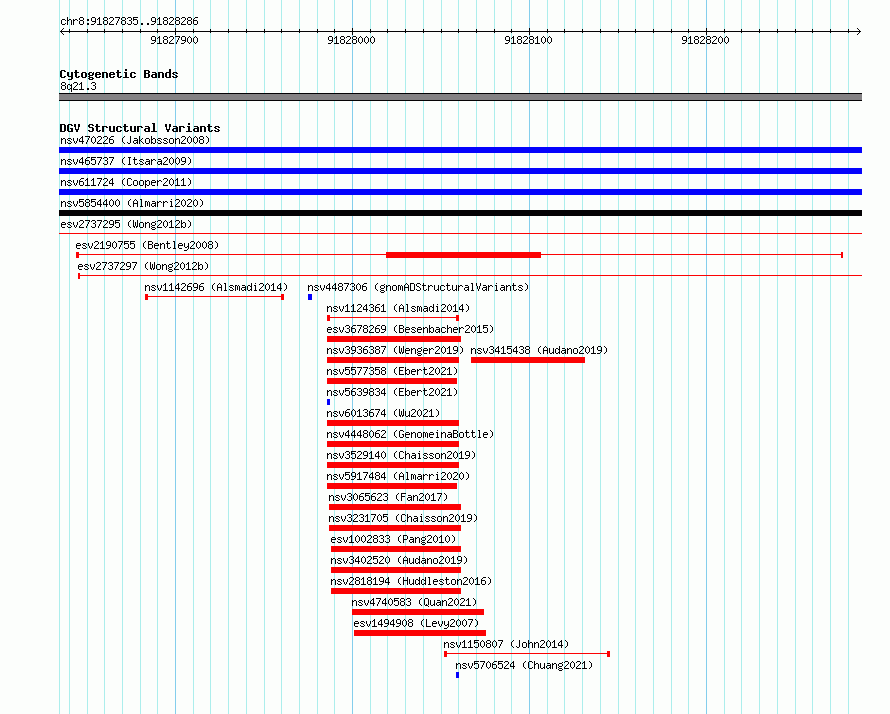
Task: Click the chr8:91827835..91828286 region label
Action: pos(129,21)
